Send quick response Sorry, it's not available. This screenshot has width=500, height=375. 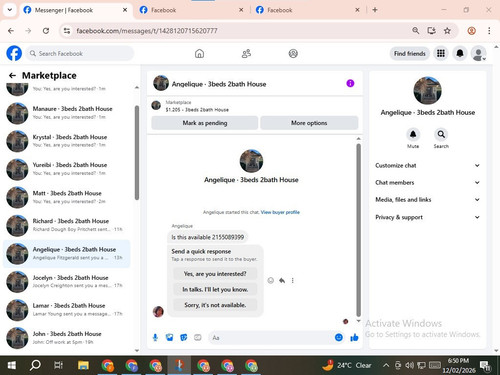click(x=215, y=305)
